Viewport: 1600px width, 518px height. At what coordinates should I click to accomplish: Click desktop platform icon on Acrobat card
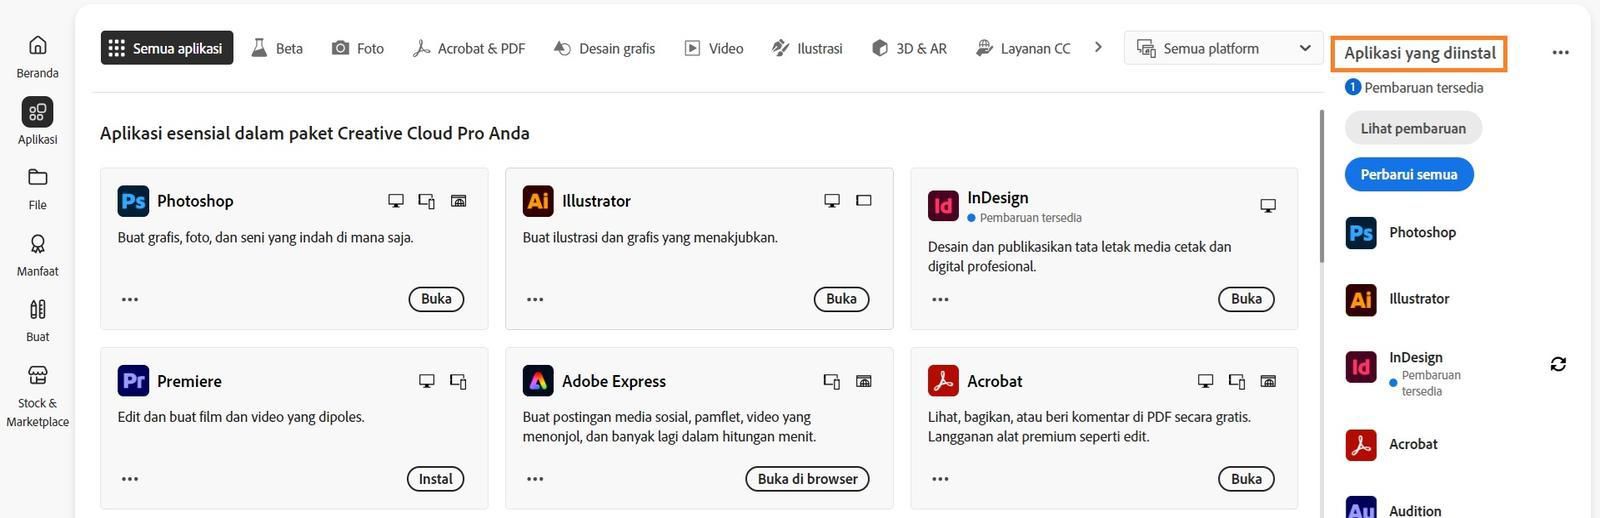pyautogui.click(x=1206, y=381)
